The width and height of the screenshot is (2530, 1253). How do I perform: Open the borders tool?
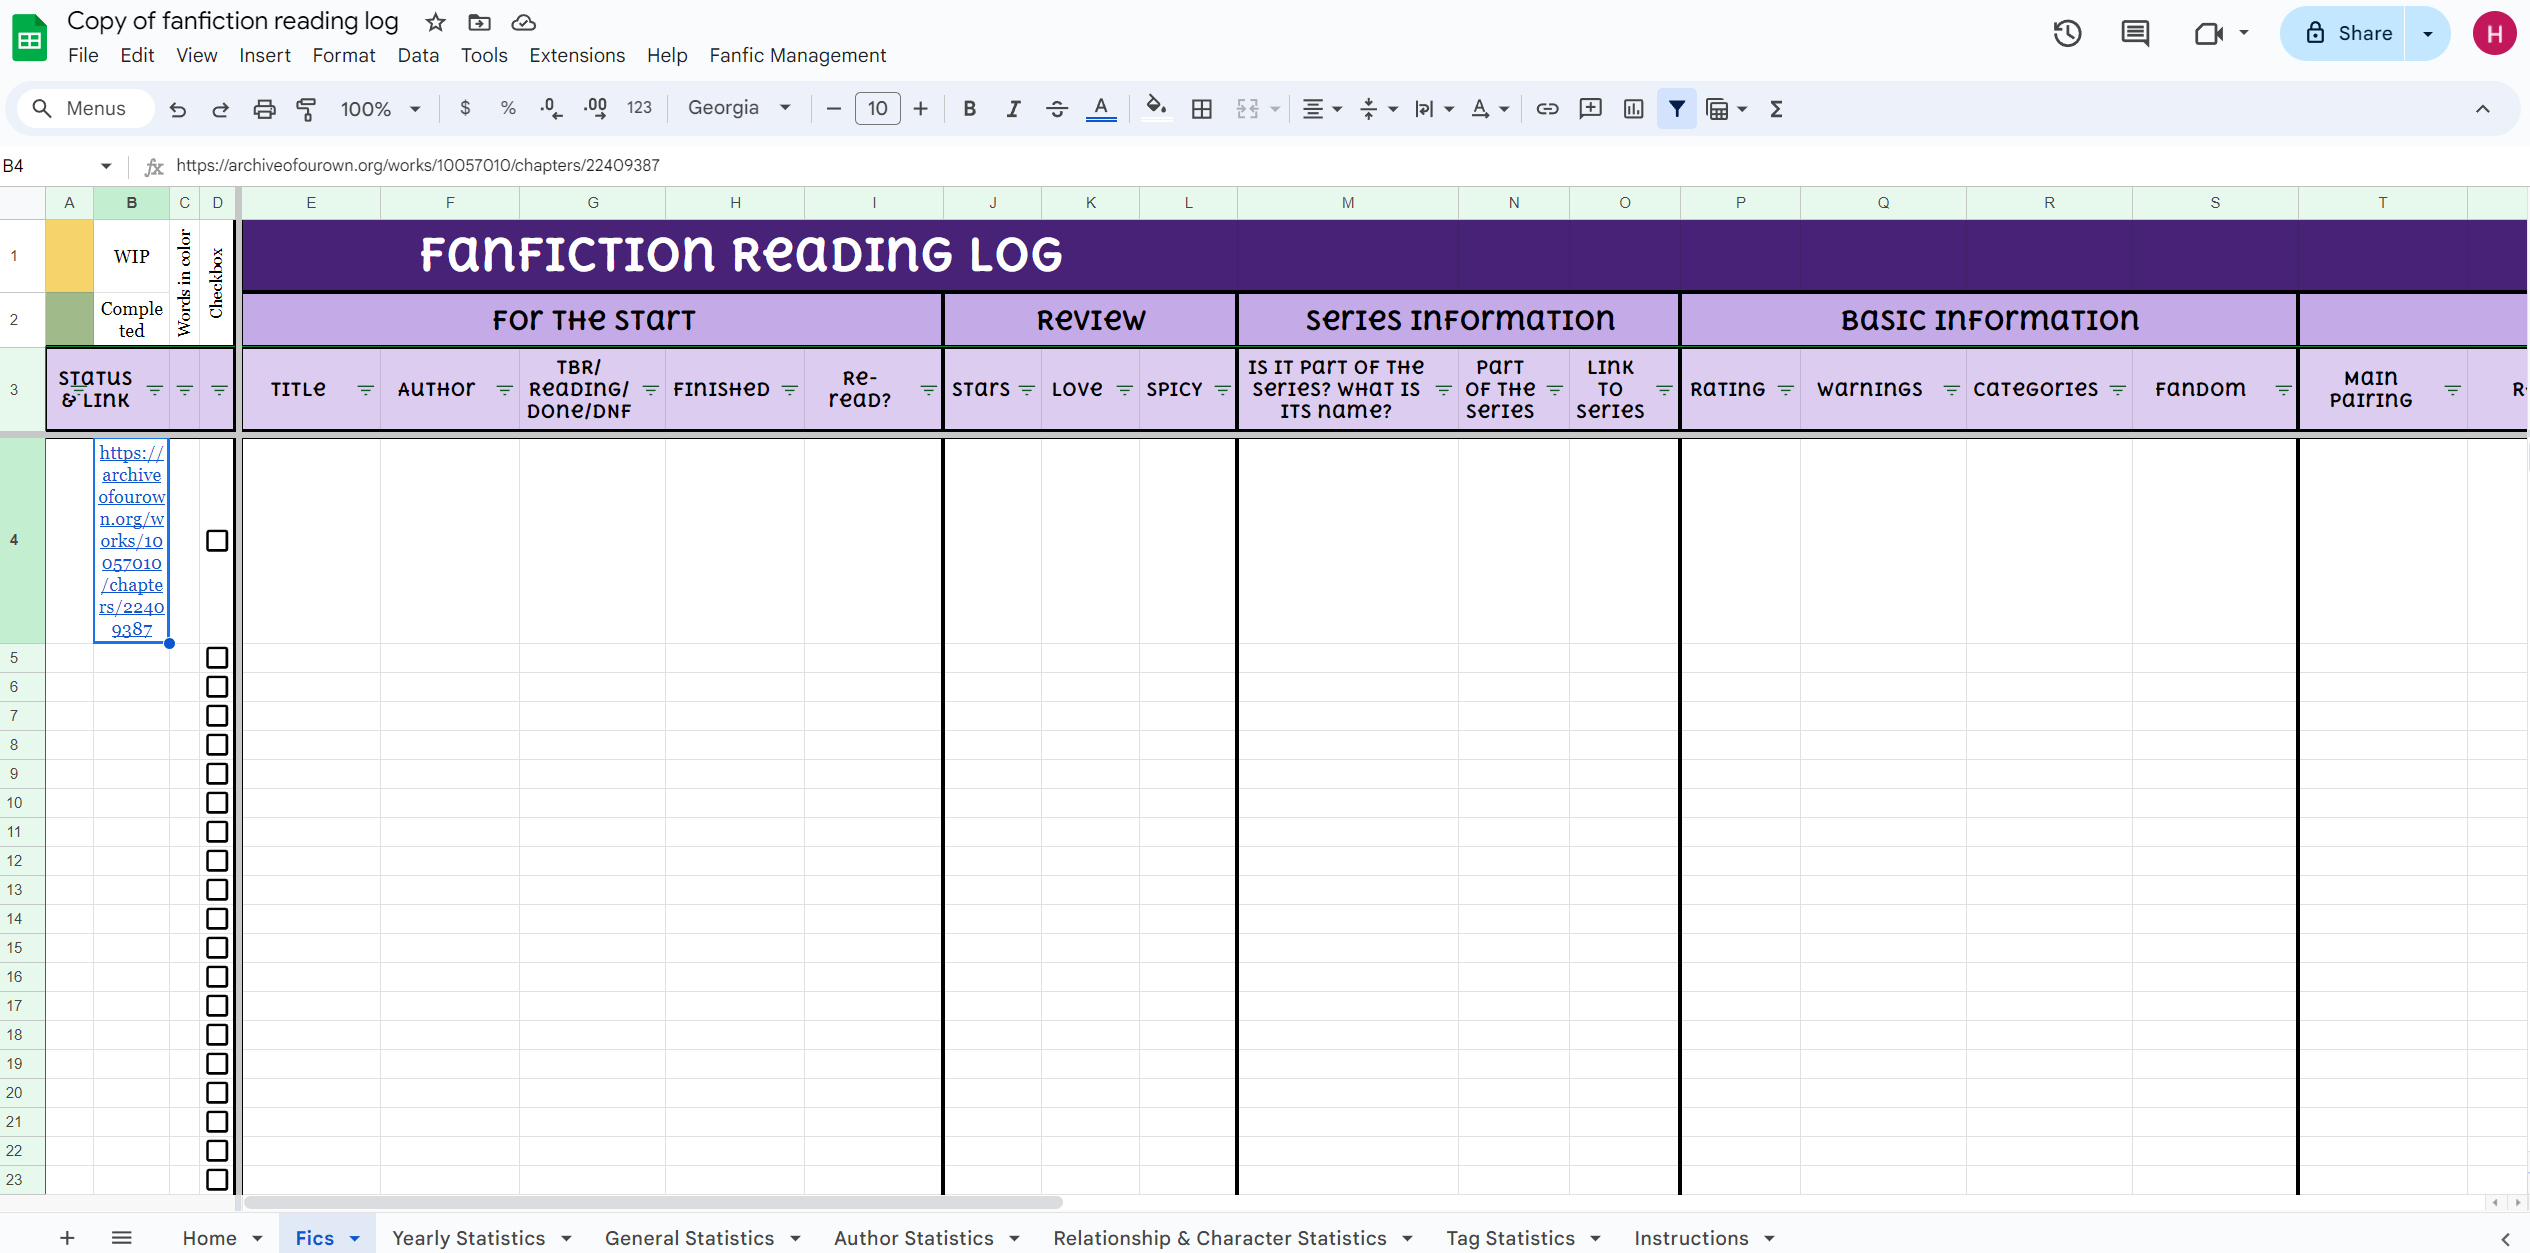[x=1202, y=108]
